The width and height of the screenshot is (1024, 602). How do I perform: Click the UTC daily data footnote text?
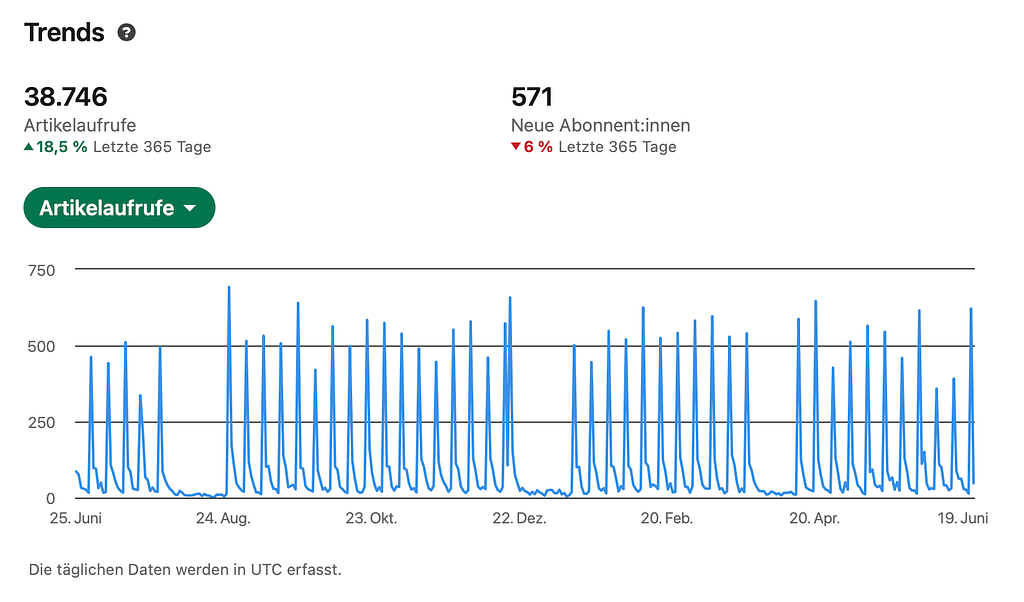point(185,570)
